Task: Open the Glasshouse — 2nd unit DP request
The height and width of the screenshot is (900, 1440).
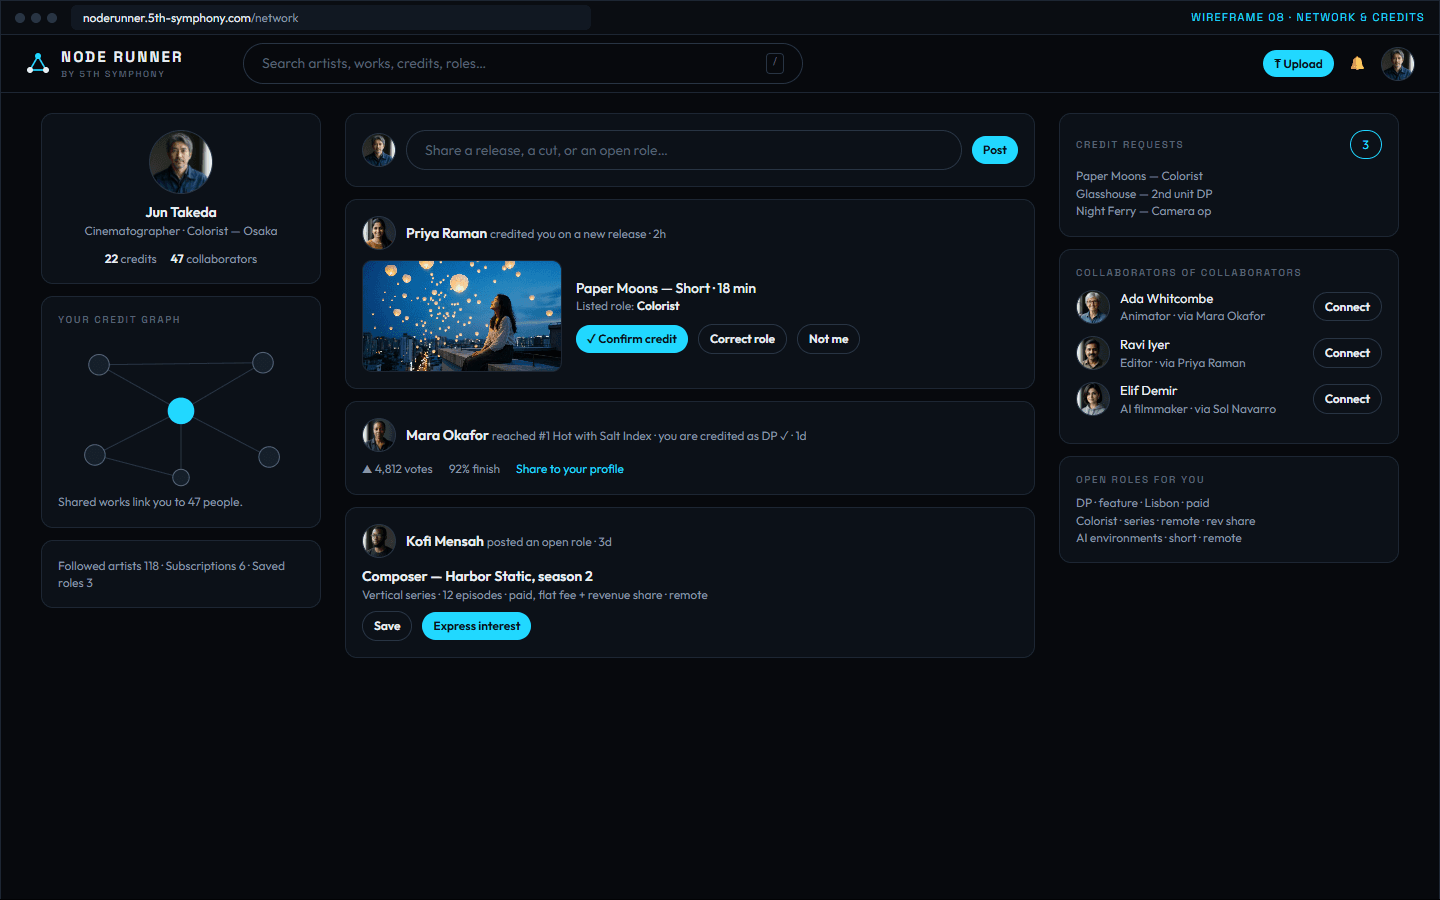Action: point(1144,194)
